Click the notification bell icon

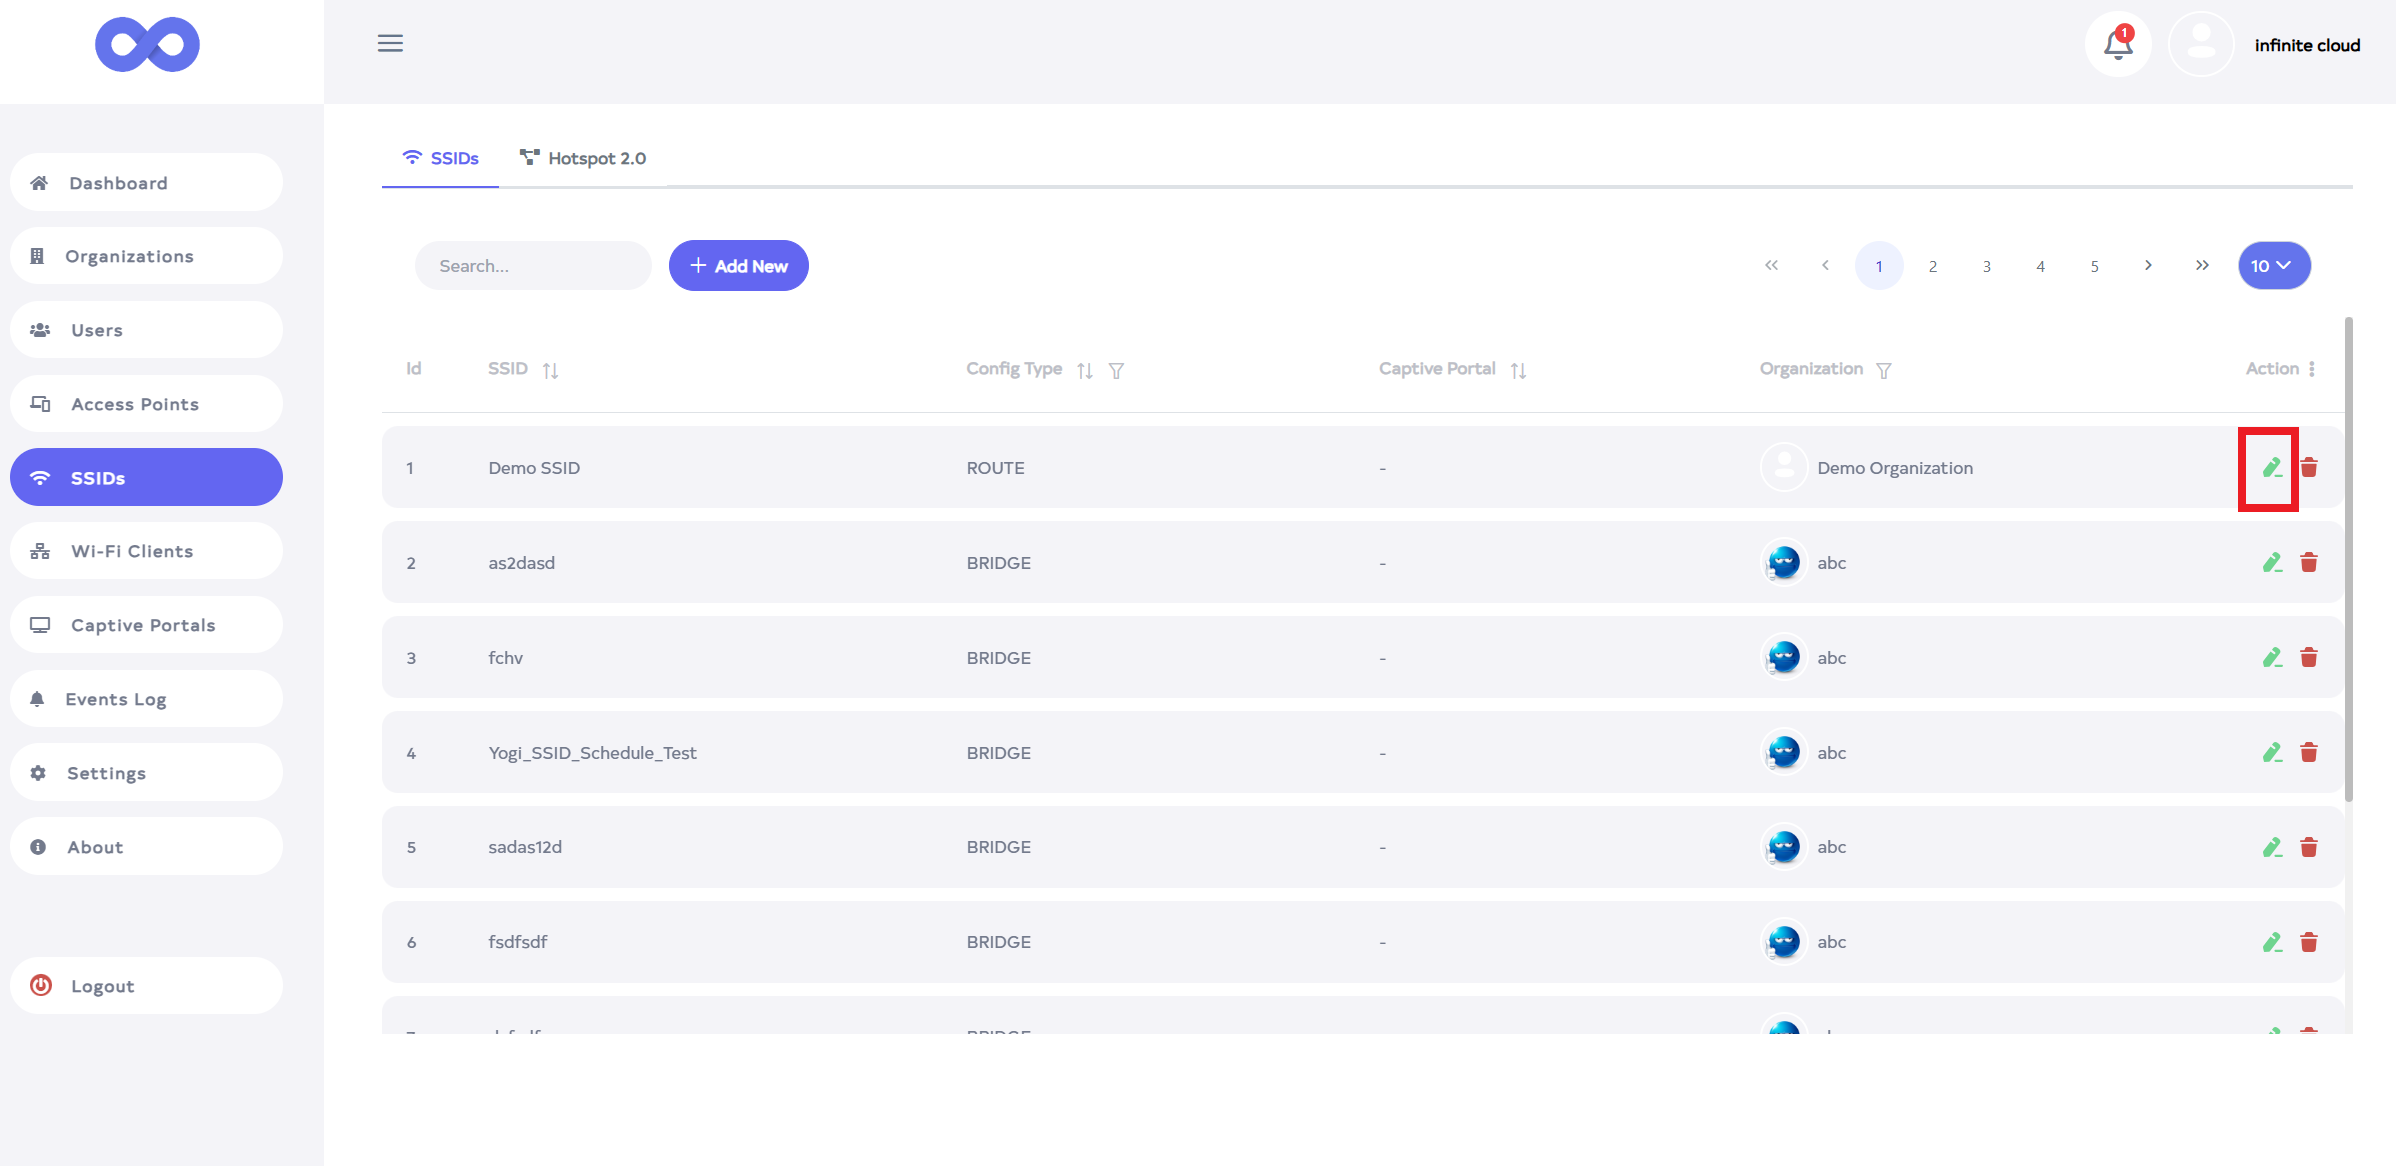pos(2117,45)
